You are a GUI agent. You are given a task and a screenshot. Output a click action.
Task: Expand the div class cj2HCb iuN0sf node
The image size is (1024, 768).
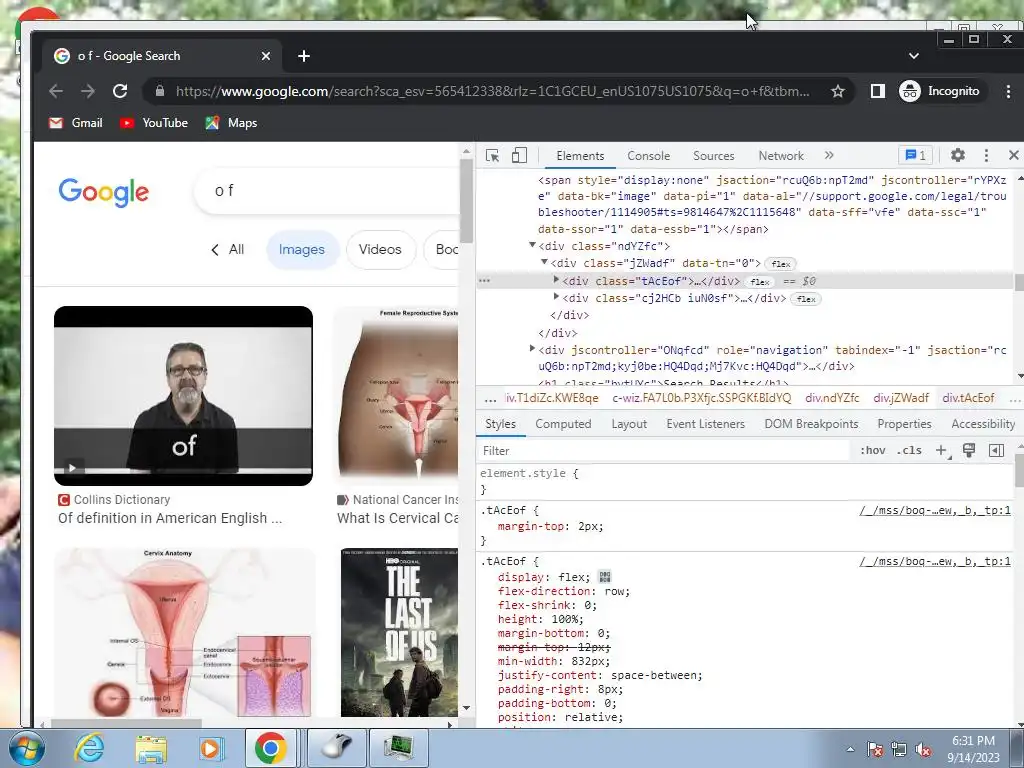coord(556,297)
